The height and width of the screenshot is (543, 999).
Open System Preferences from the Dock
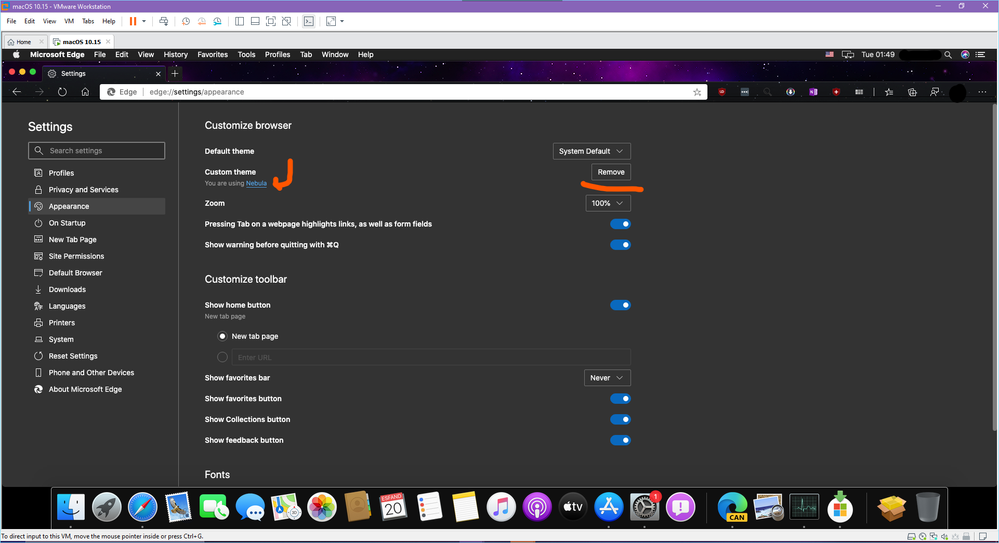(644, 507)
